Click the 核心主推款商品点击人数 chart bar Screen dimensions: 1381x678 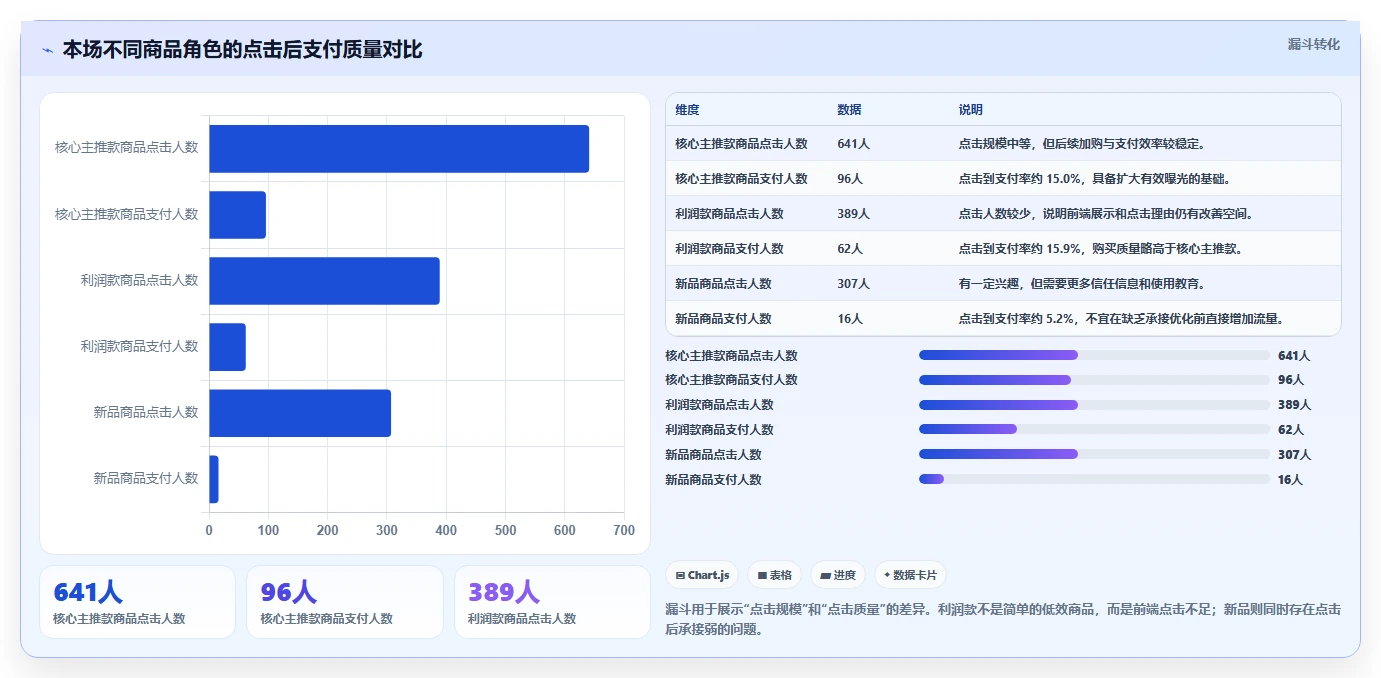click(x=399, y=148)
